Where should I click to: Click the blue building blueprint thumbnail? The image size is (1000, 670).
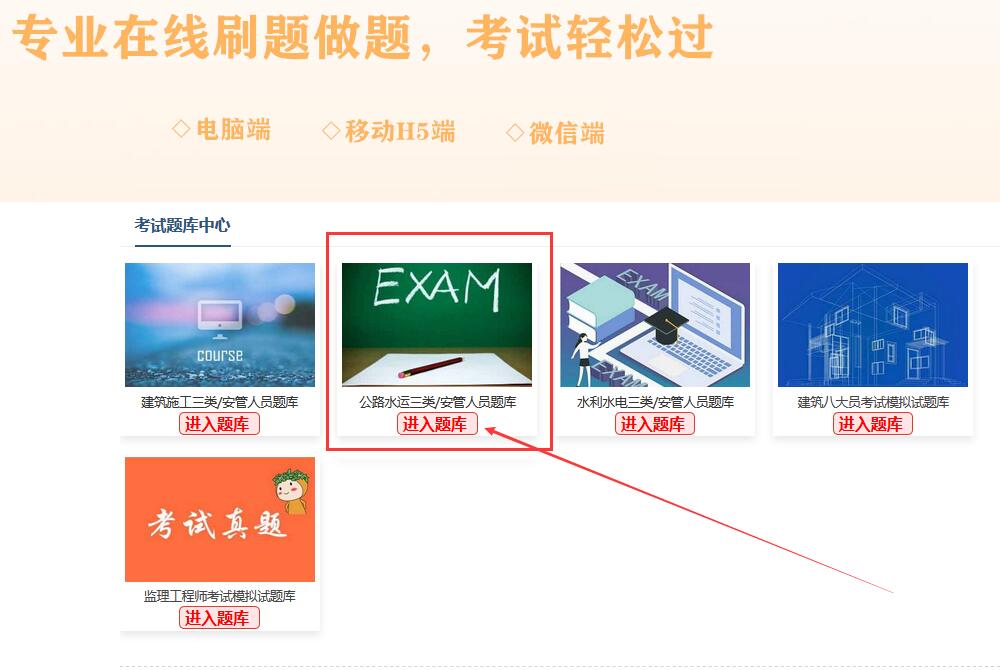[x=873, y=325]
